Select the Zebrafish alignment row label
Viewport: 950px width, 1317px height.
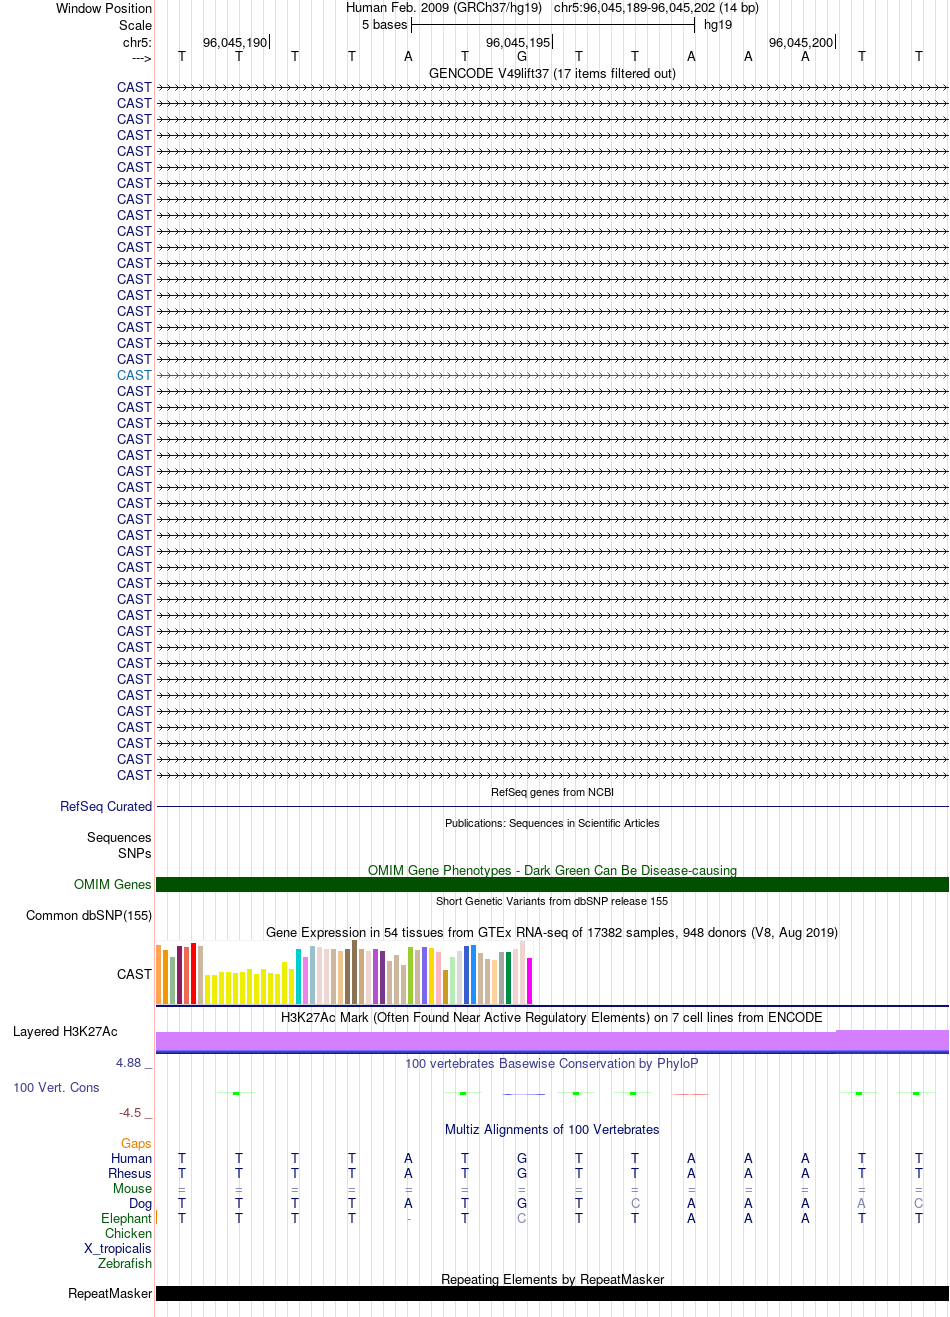(125, 1263)
